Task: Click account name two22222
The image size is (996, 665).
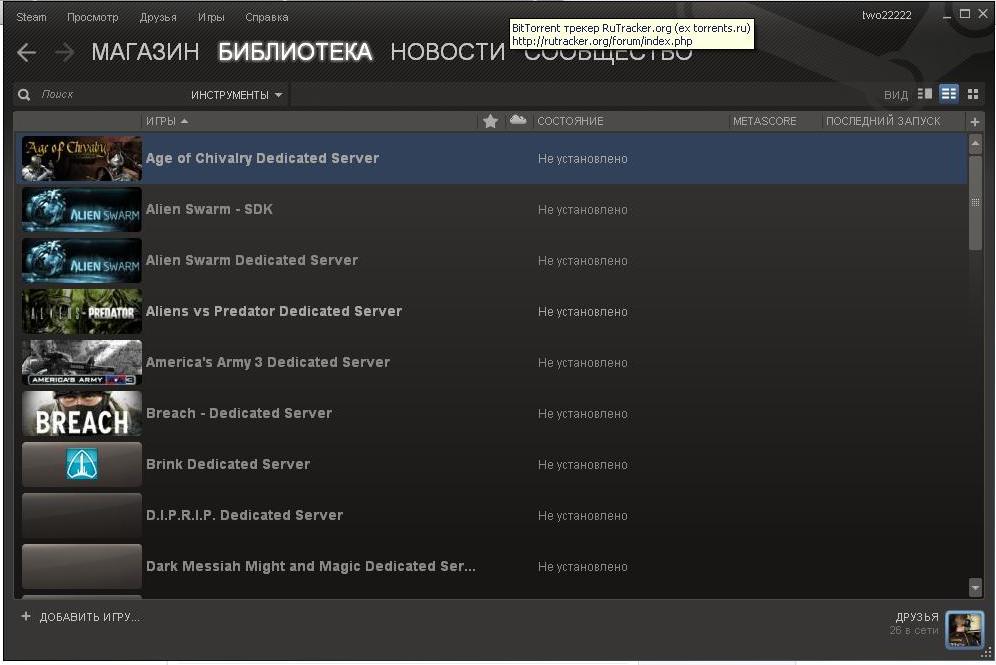Action: [x=886, y=15]
